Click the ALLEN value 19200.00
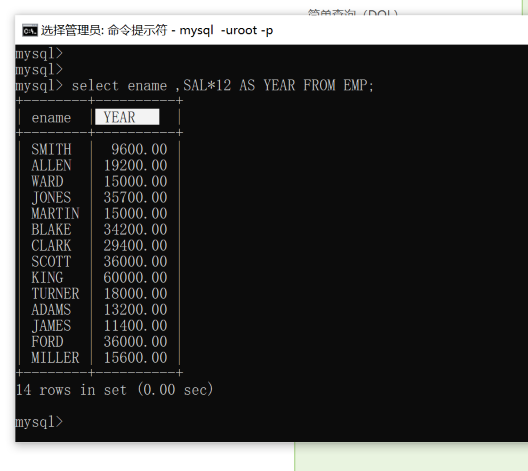This screenshot has height=471, width=528. tap(135, 165)
